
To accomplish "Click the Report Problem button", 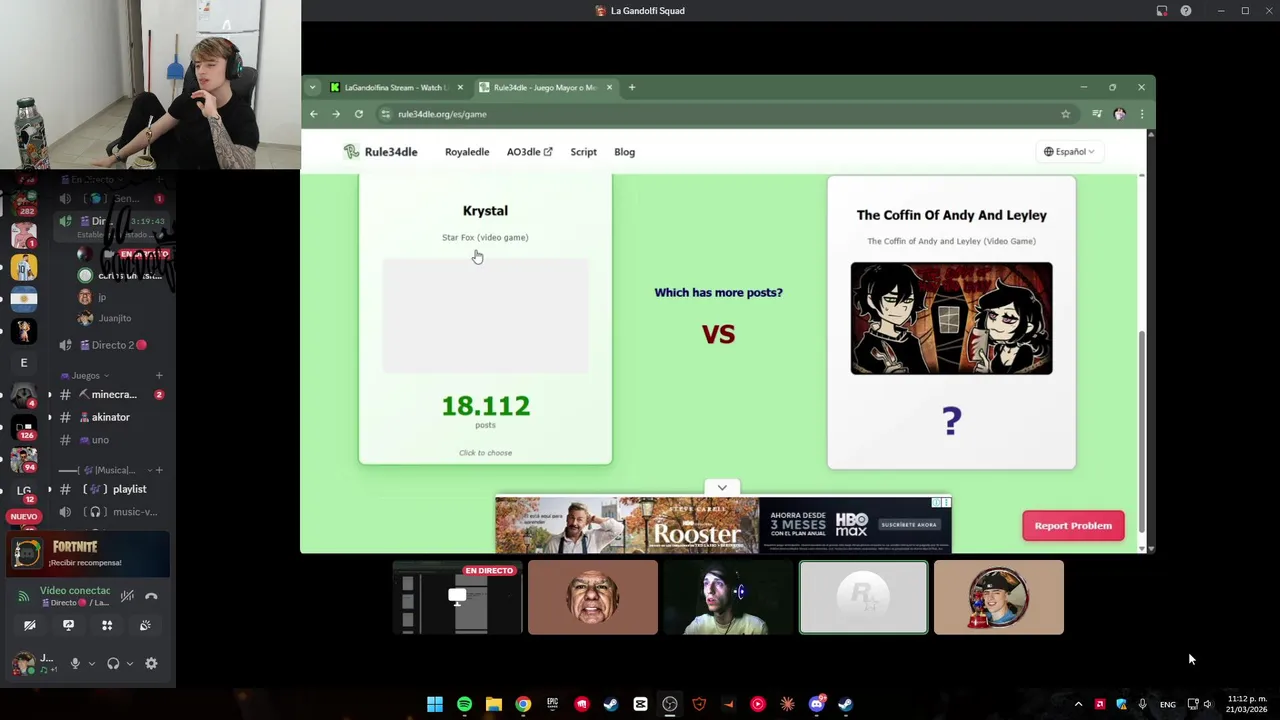I will point(1073,526).
